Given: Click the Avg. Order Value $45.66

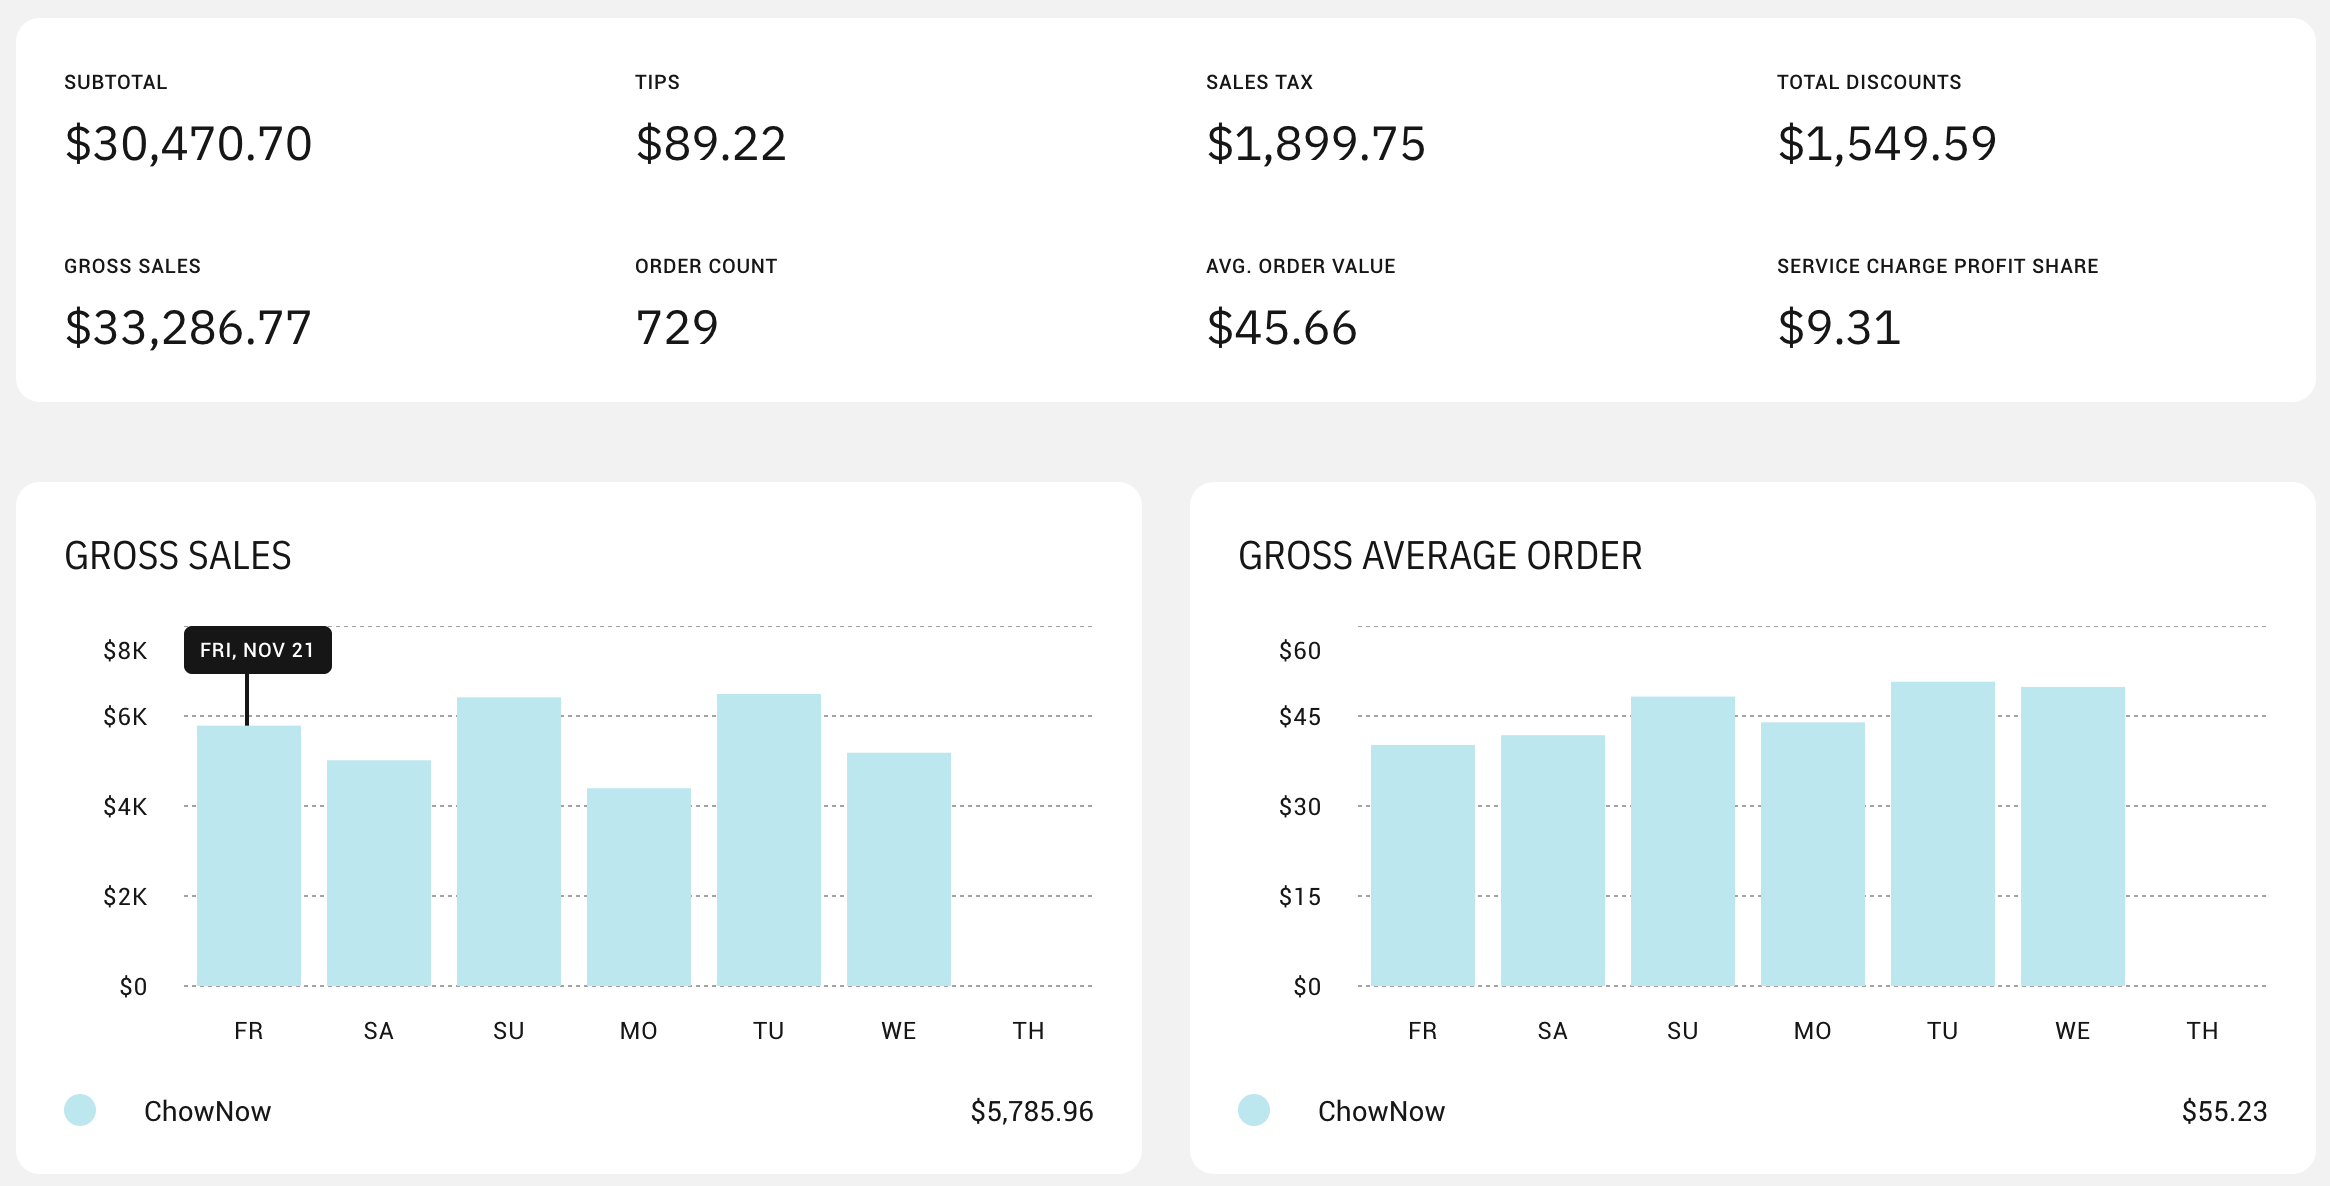Looking at the screenshot, I should [1281, 328].
